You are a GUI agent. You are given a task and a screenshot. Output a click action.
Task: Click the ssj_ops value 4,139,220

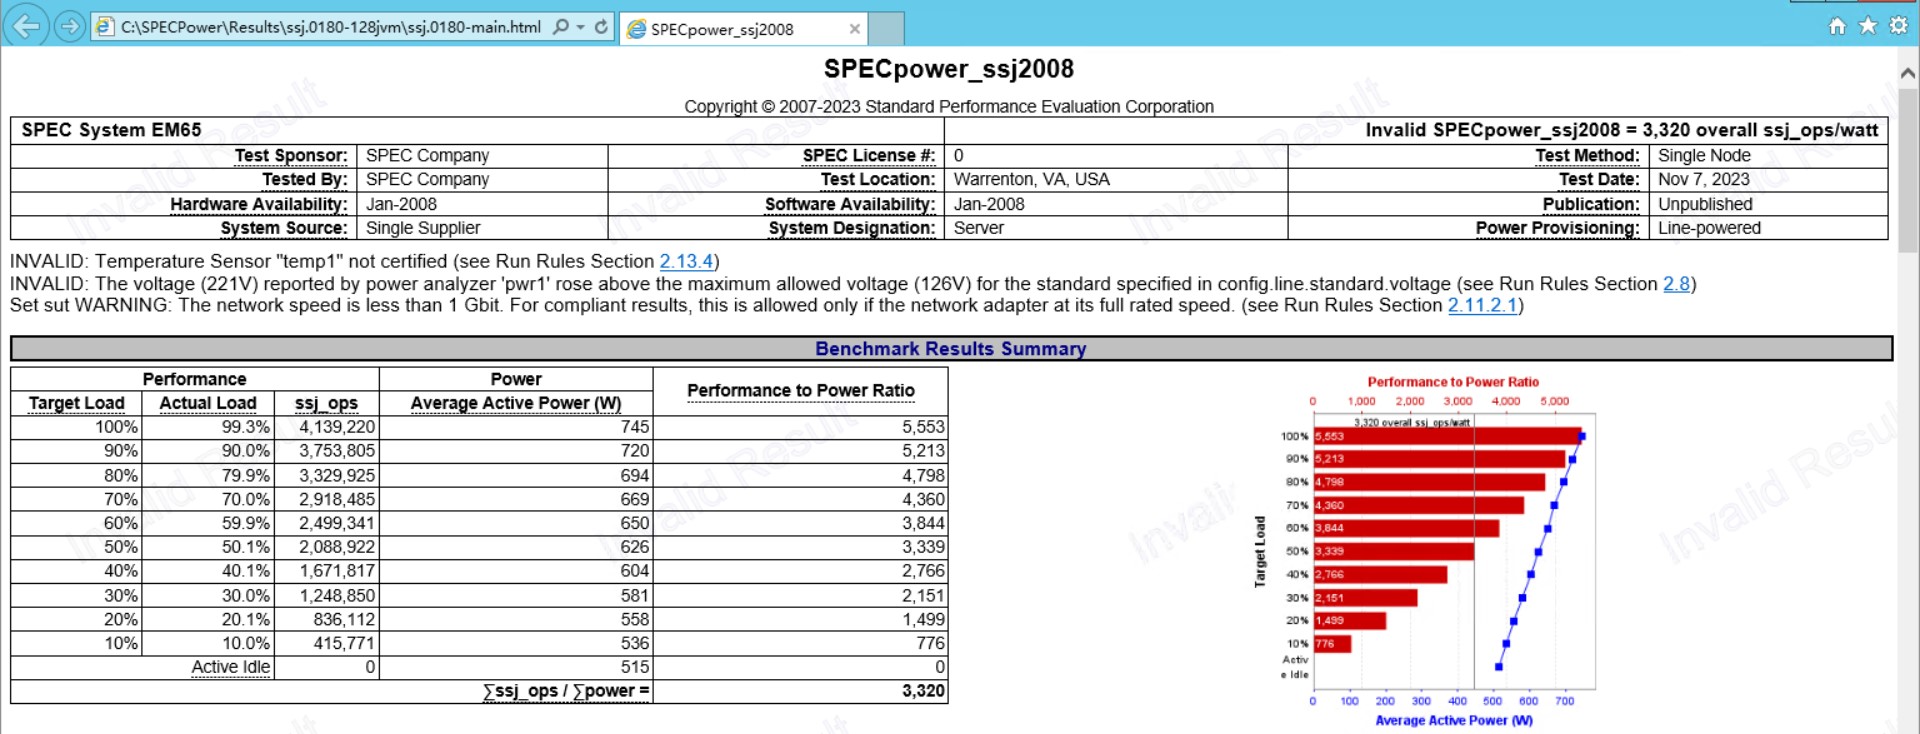point(337,427)
